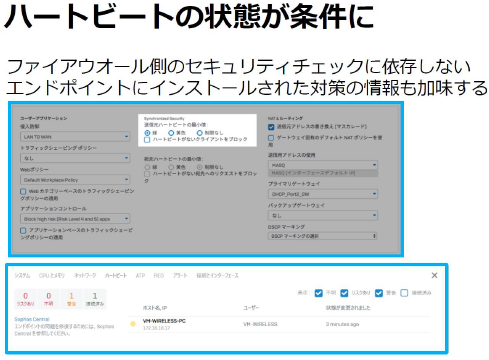Click the 警告 counter tile showing 1
The height and width of the screenshot is (360, 489).
pyautogui.click(x=71, y=299)
